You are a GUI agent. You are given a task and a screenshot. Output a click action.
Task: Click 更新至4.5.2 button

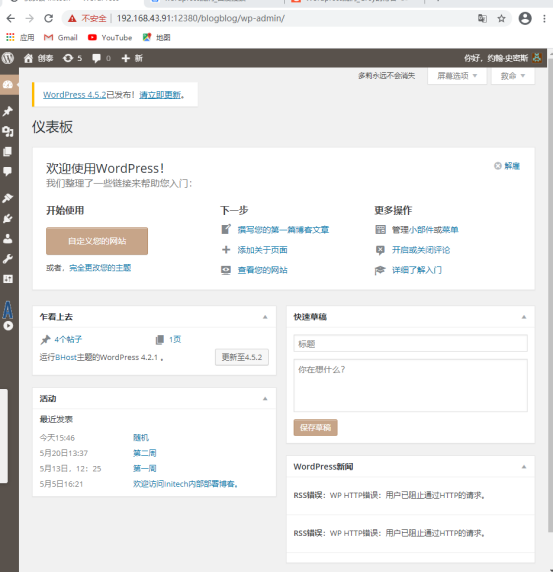[242, 357]
